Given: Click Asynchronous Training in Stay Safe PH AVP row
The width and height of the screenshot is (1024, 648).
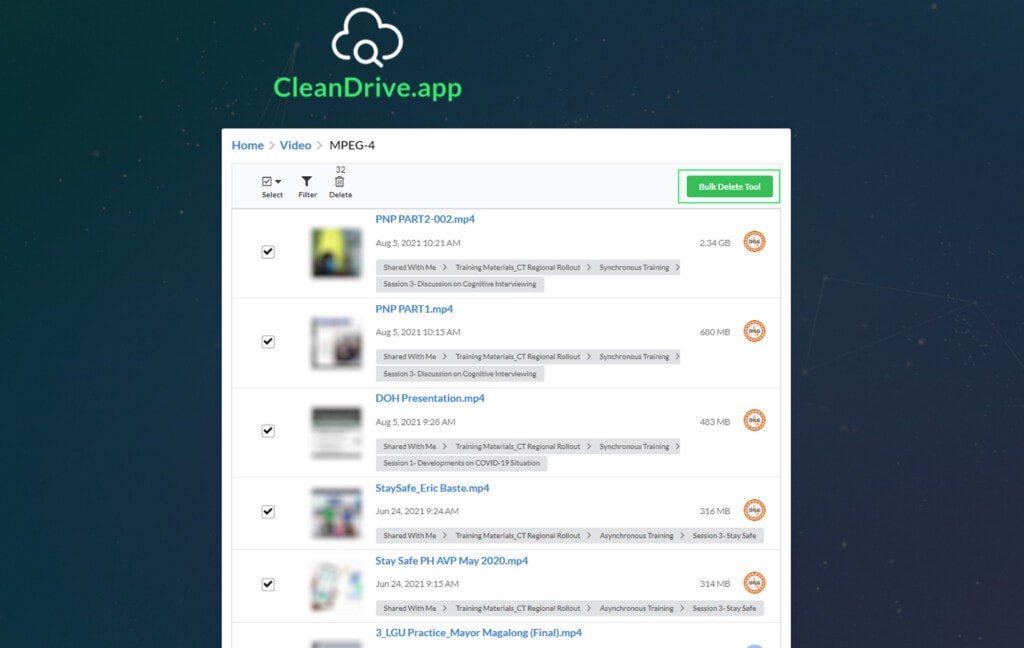Looking at the screenshot, I should tap(636, 608).
